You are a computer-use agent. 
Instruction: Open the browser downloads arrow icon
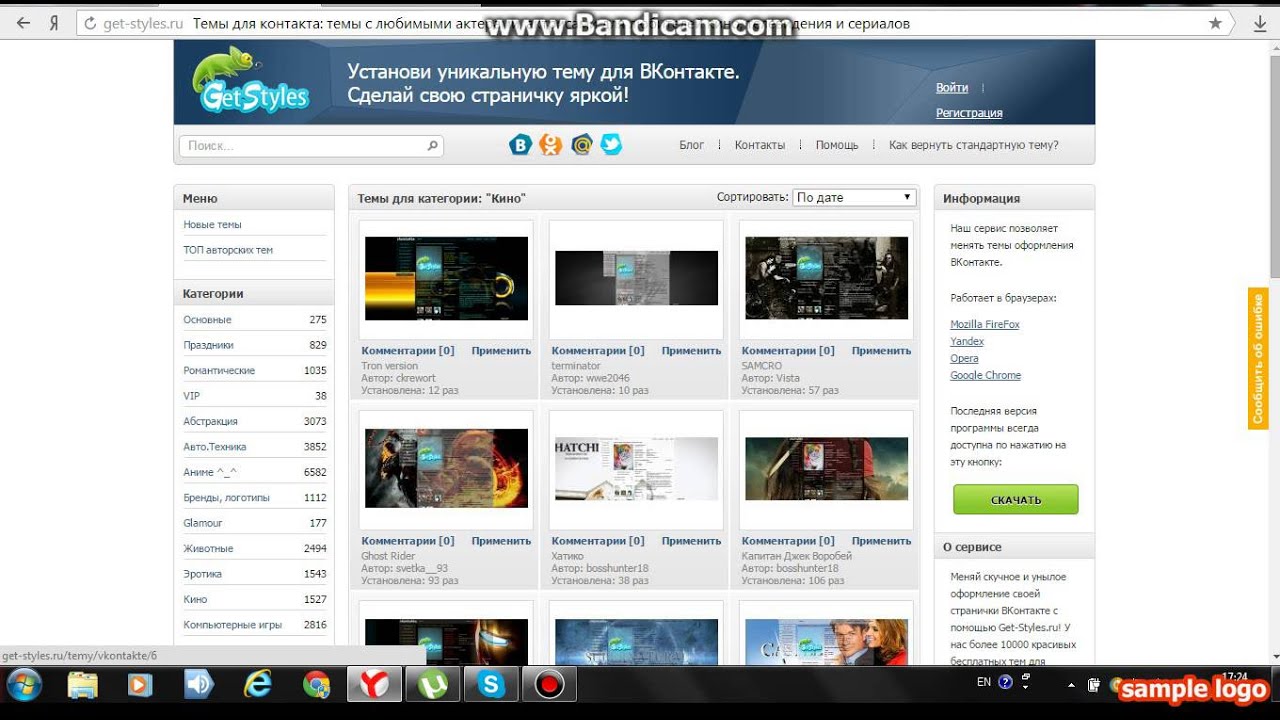tap(1258, 23)
